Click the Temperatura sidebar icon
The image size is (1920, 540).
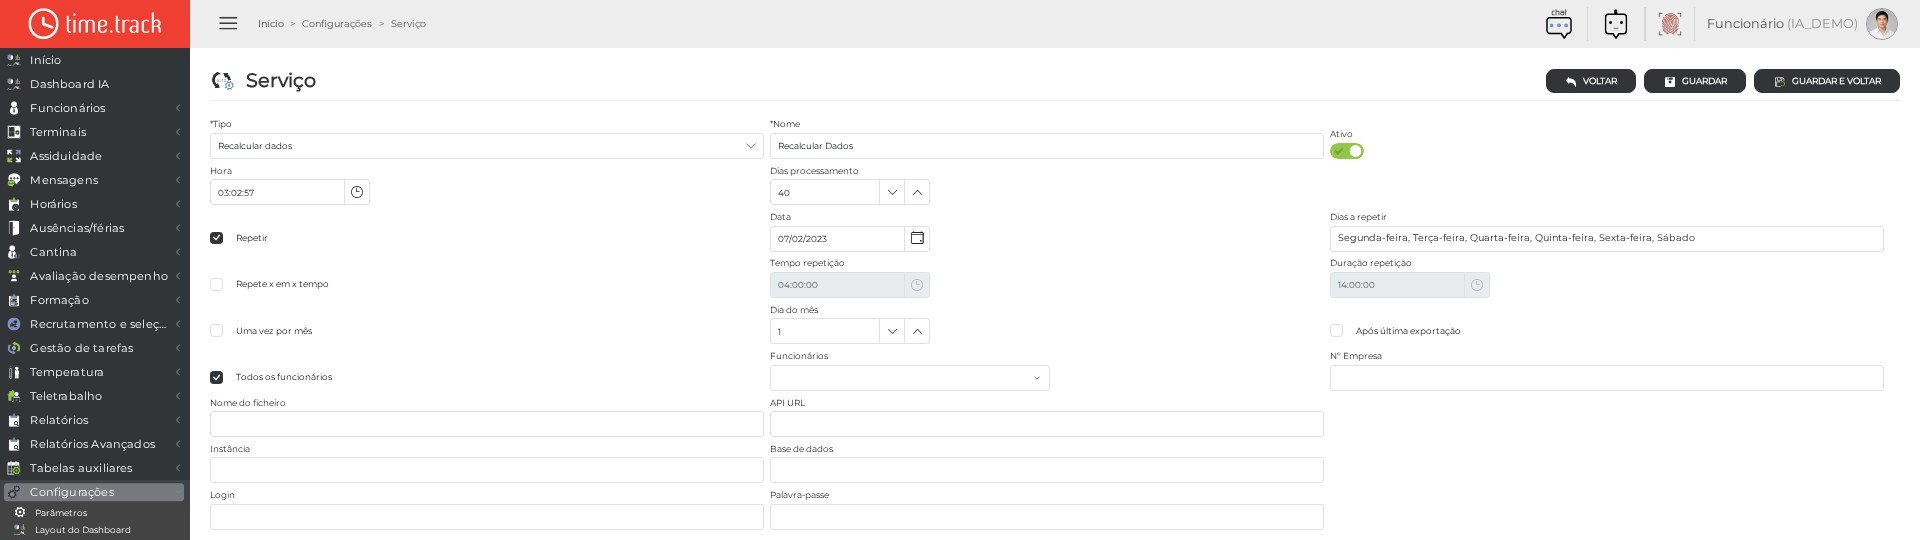click(x=14, y=372)
